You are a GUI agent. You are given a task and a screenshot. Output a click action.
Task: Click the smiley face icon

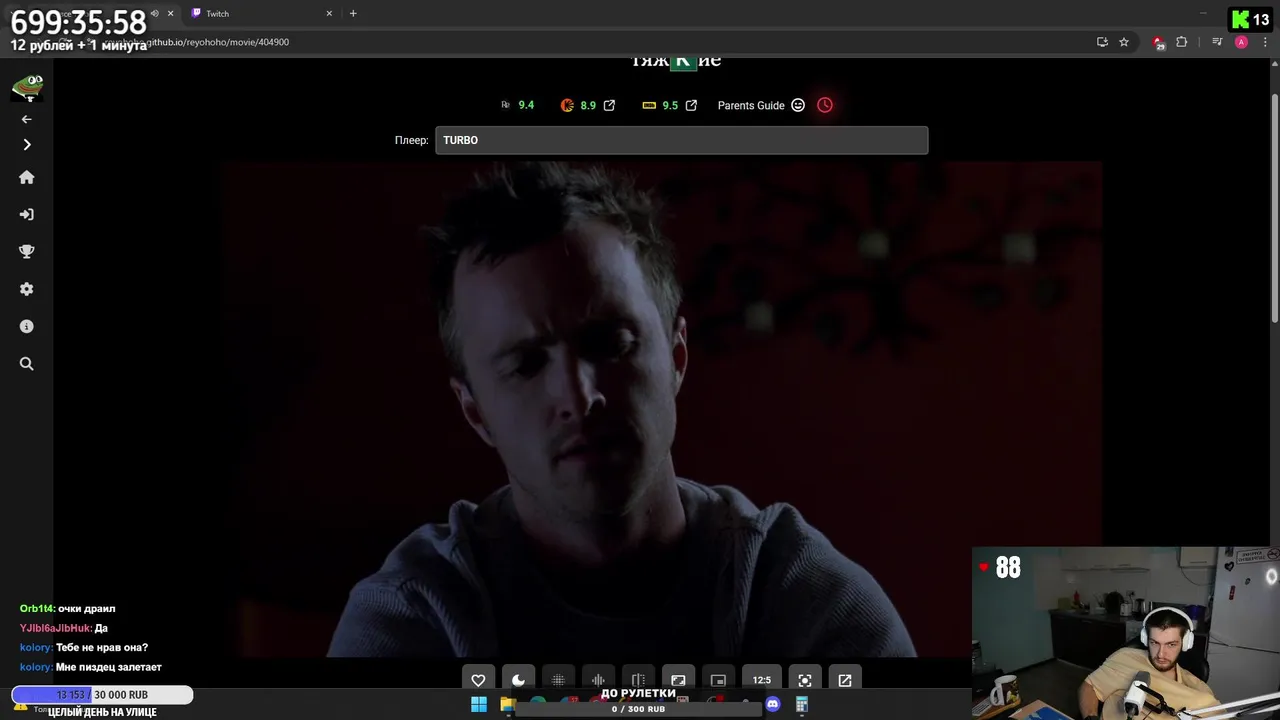(x=798, y=105)
